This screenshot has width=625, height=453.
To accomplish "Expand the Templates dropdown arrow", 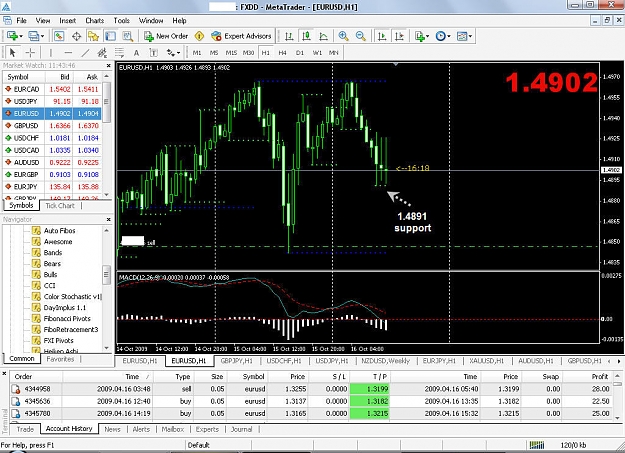I will pos(470,36).
